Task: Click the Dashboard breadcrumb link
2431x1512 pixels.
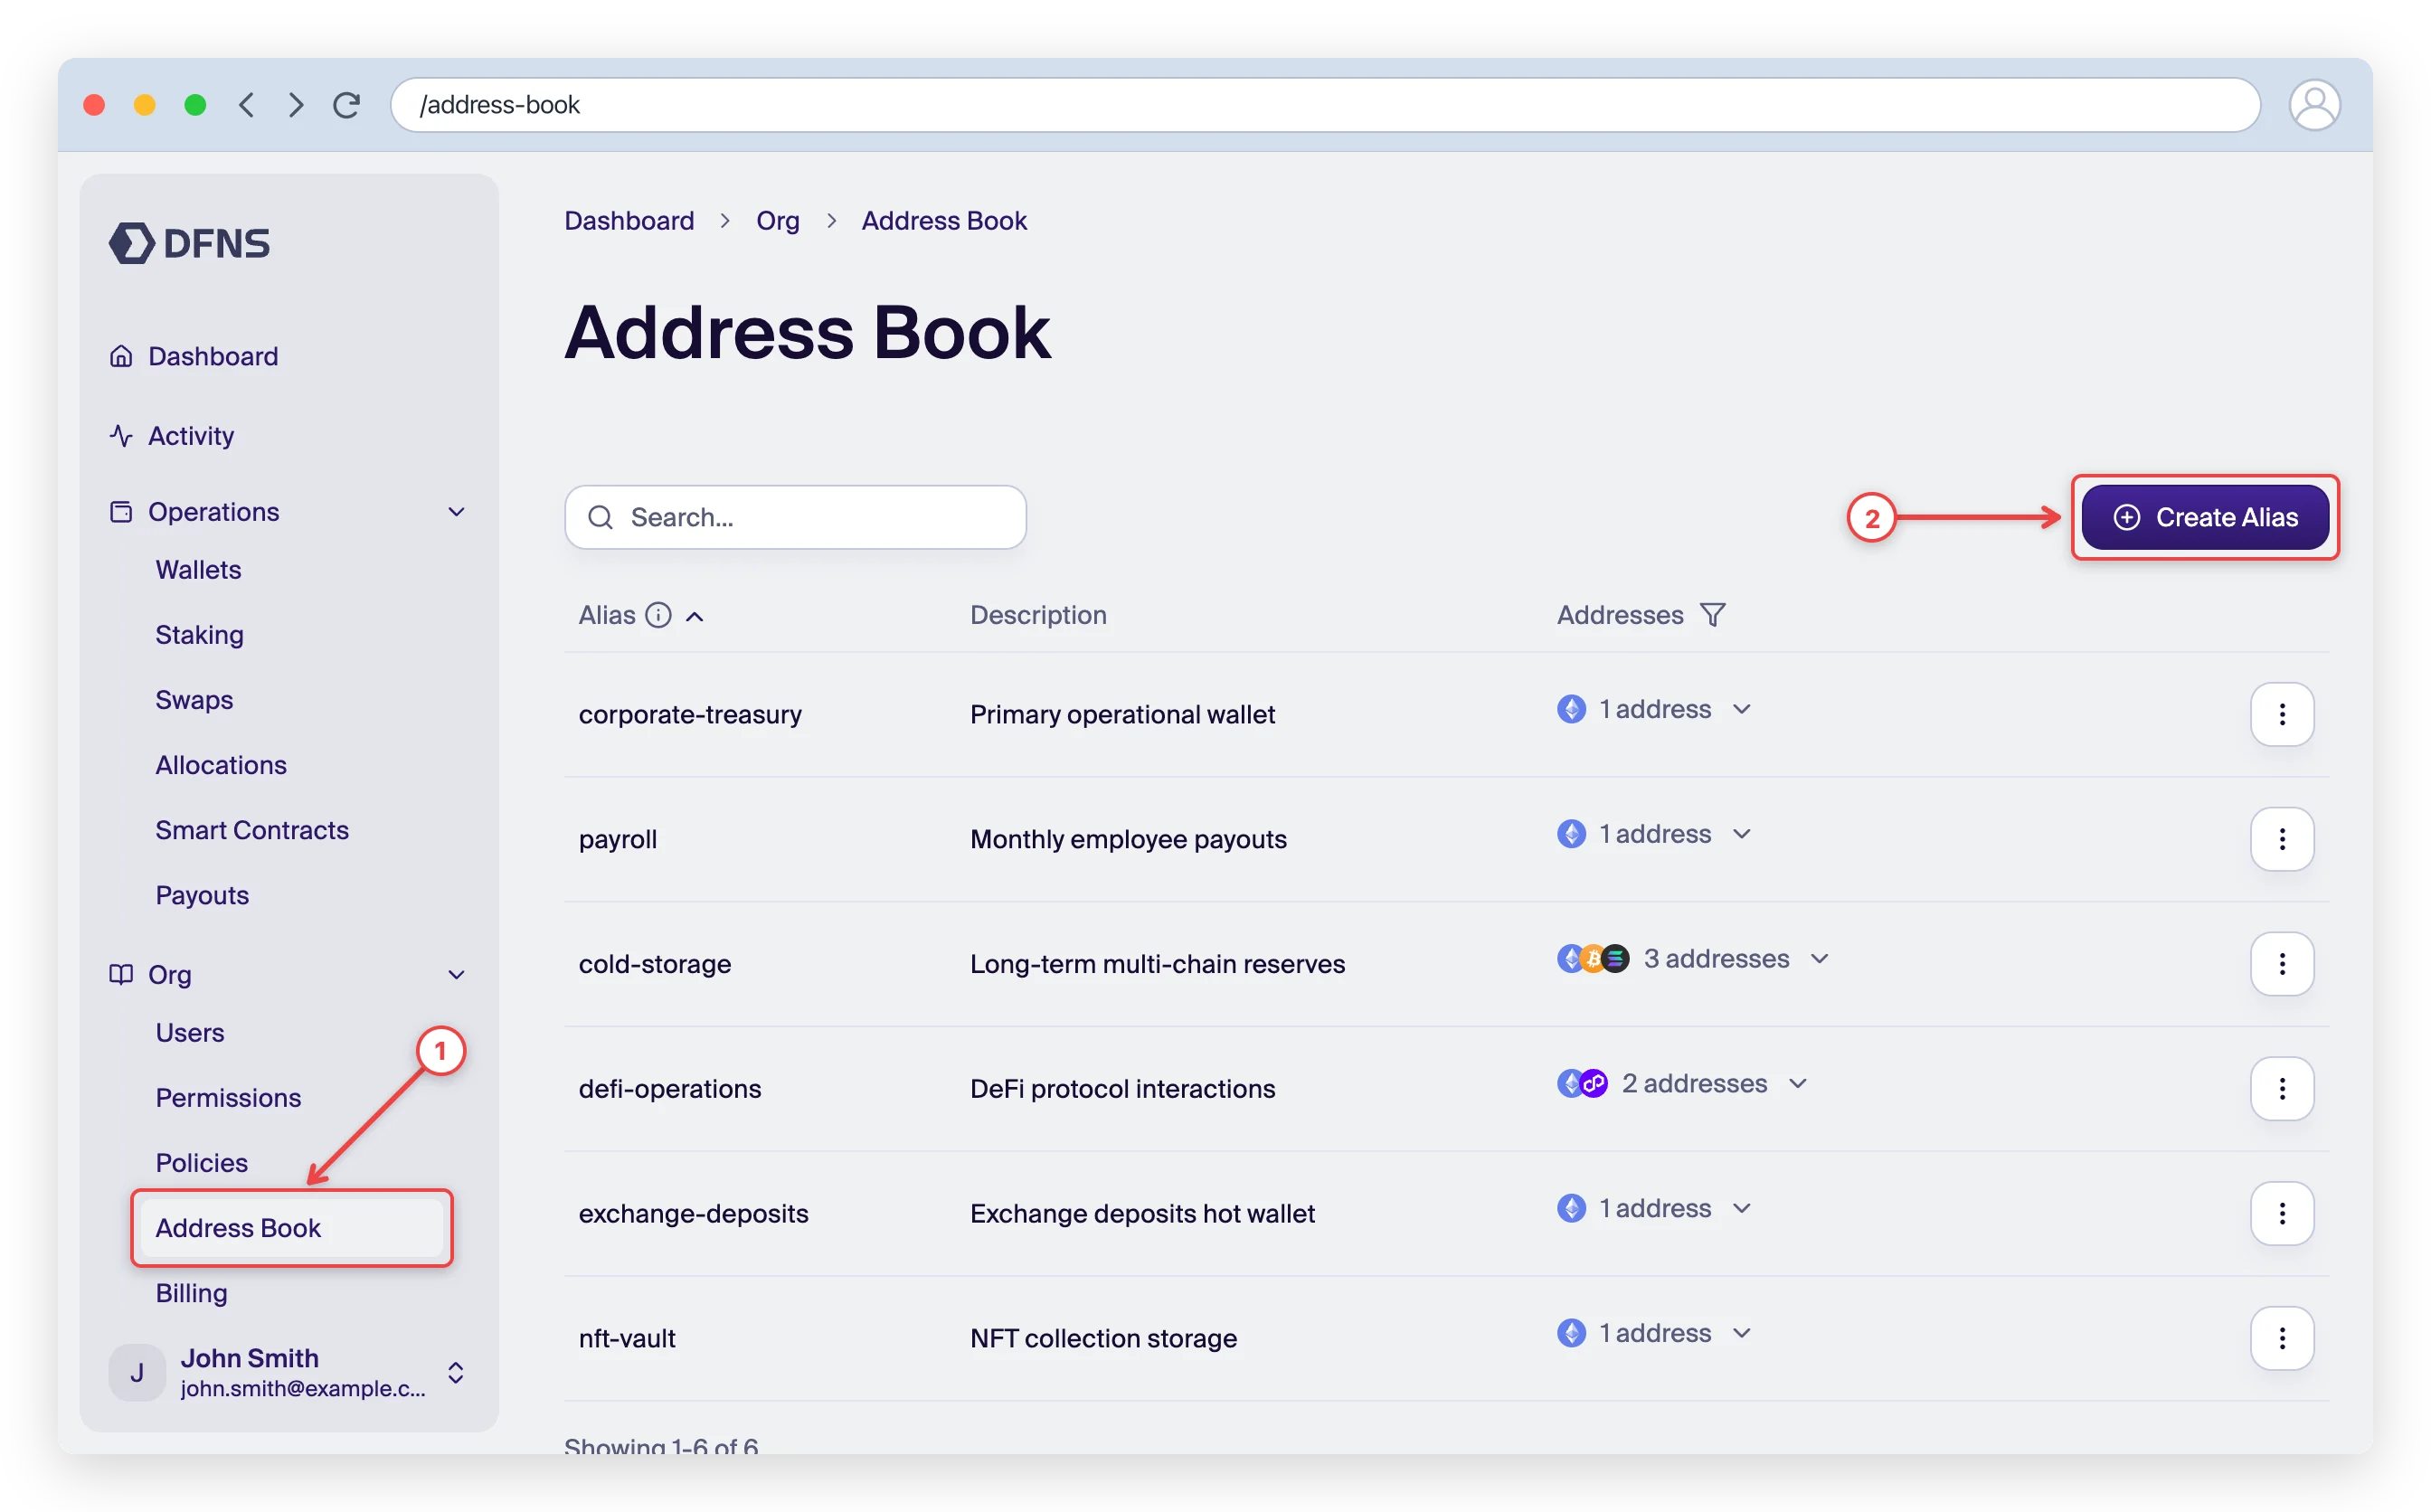Action: (x=629, y=220)
